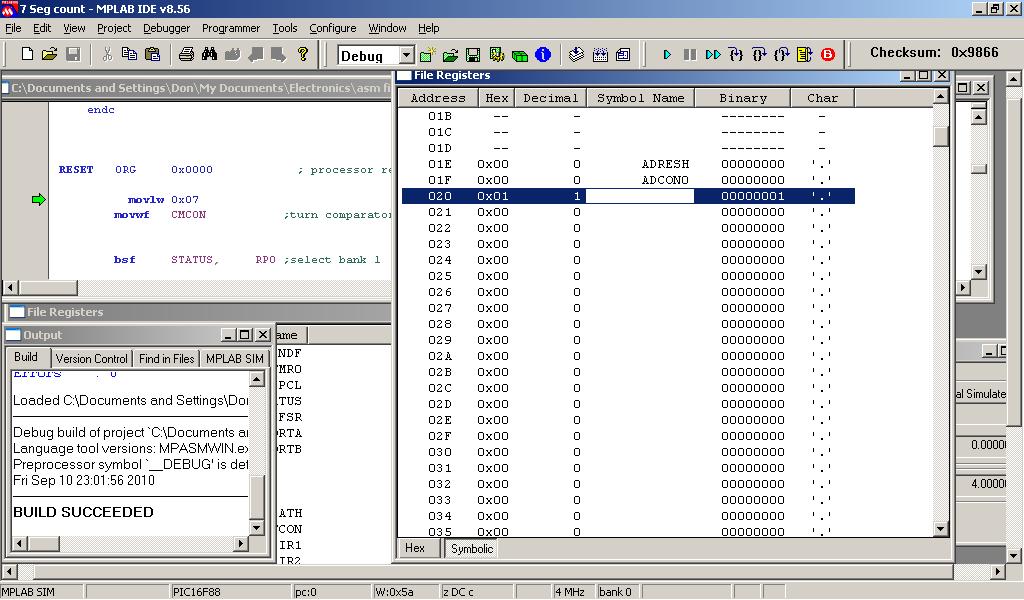Click the blue info icon in toolbar

coord(543,55)
